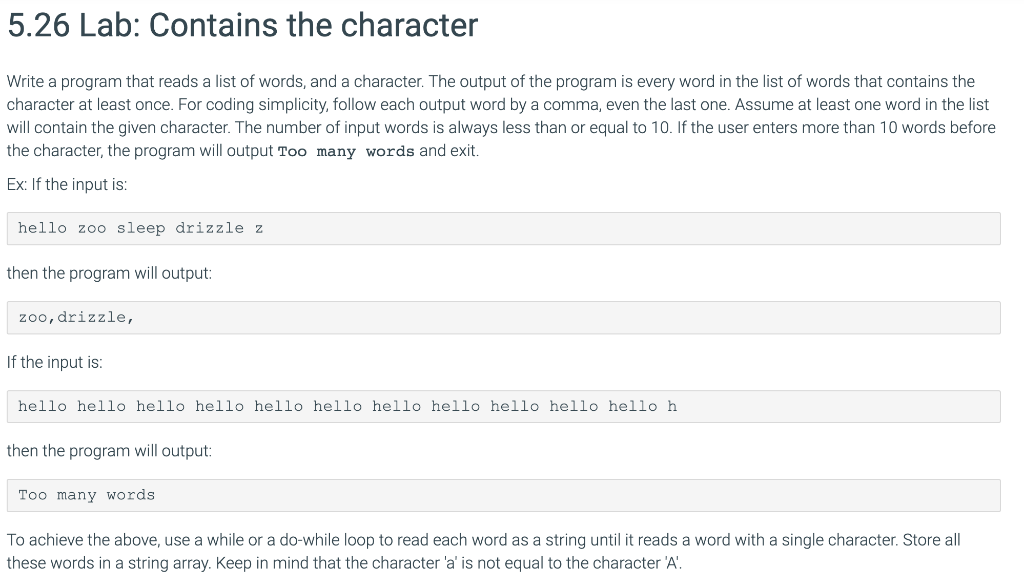Click the repeated 'hello' input example box
Image resolution: width=1024 pixels, height=588 pixels.
(x=504, y=406)
